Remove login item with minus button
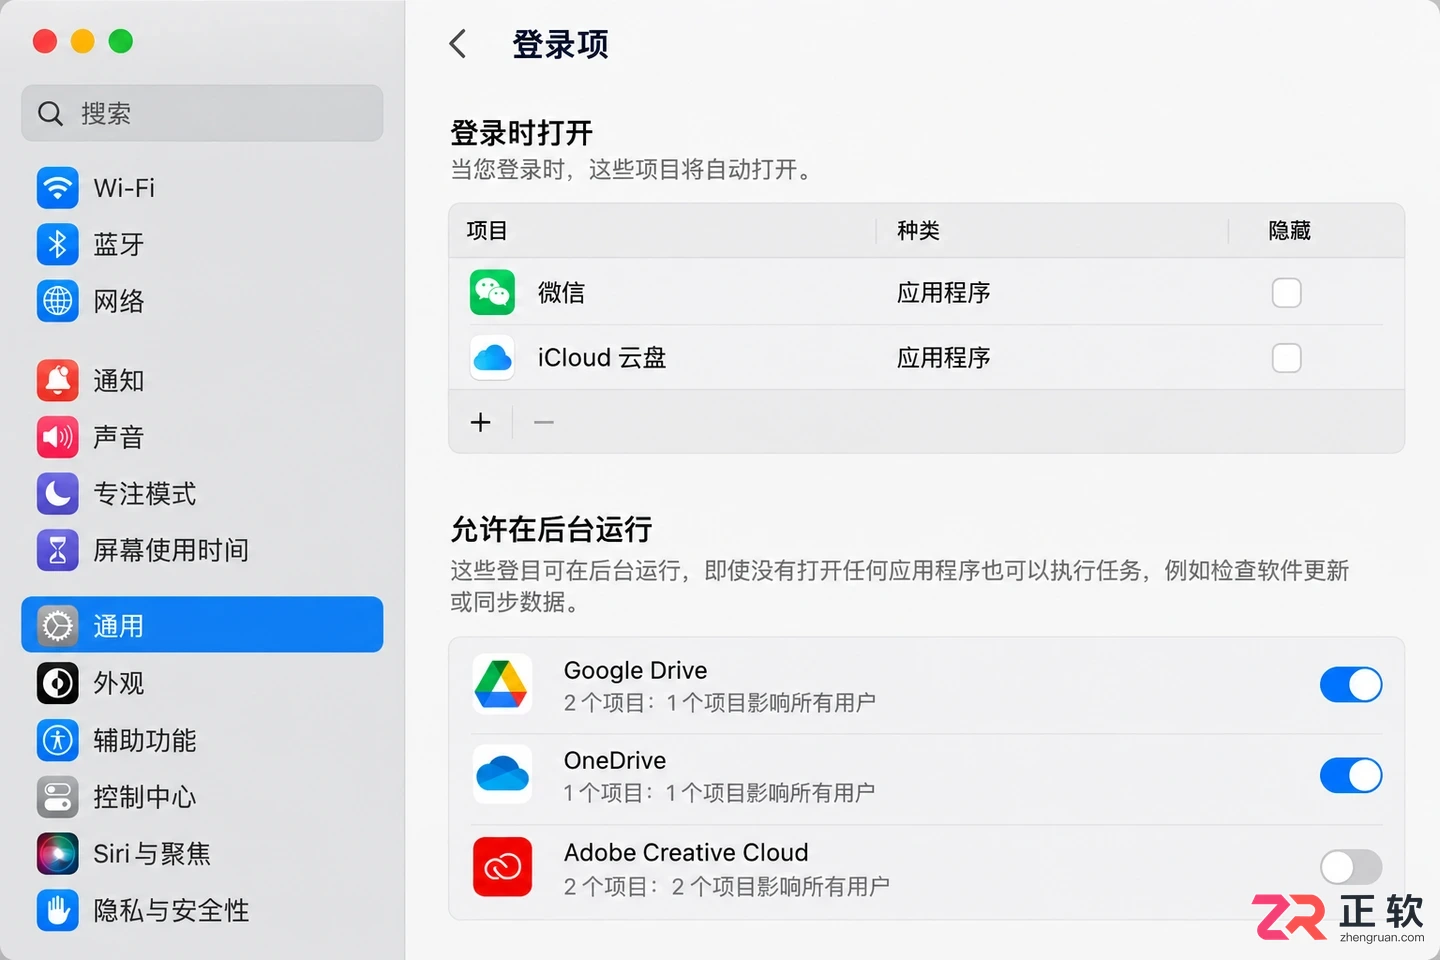 pyautogui.click(x=544, y=422)
